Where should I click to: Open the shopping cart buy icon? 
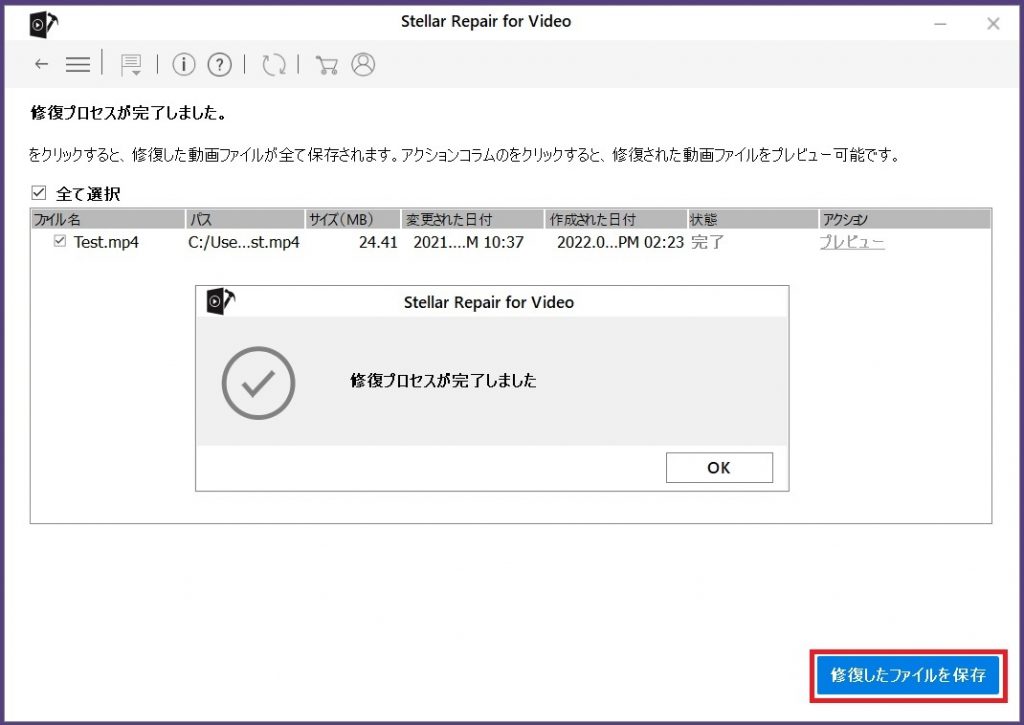(326, 65)
